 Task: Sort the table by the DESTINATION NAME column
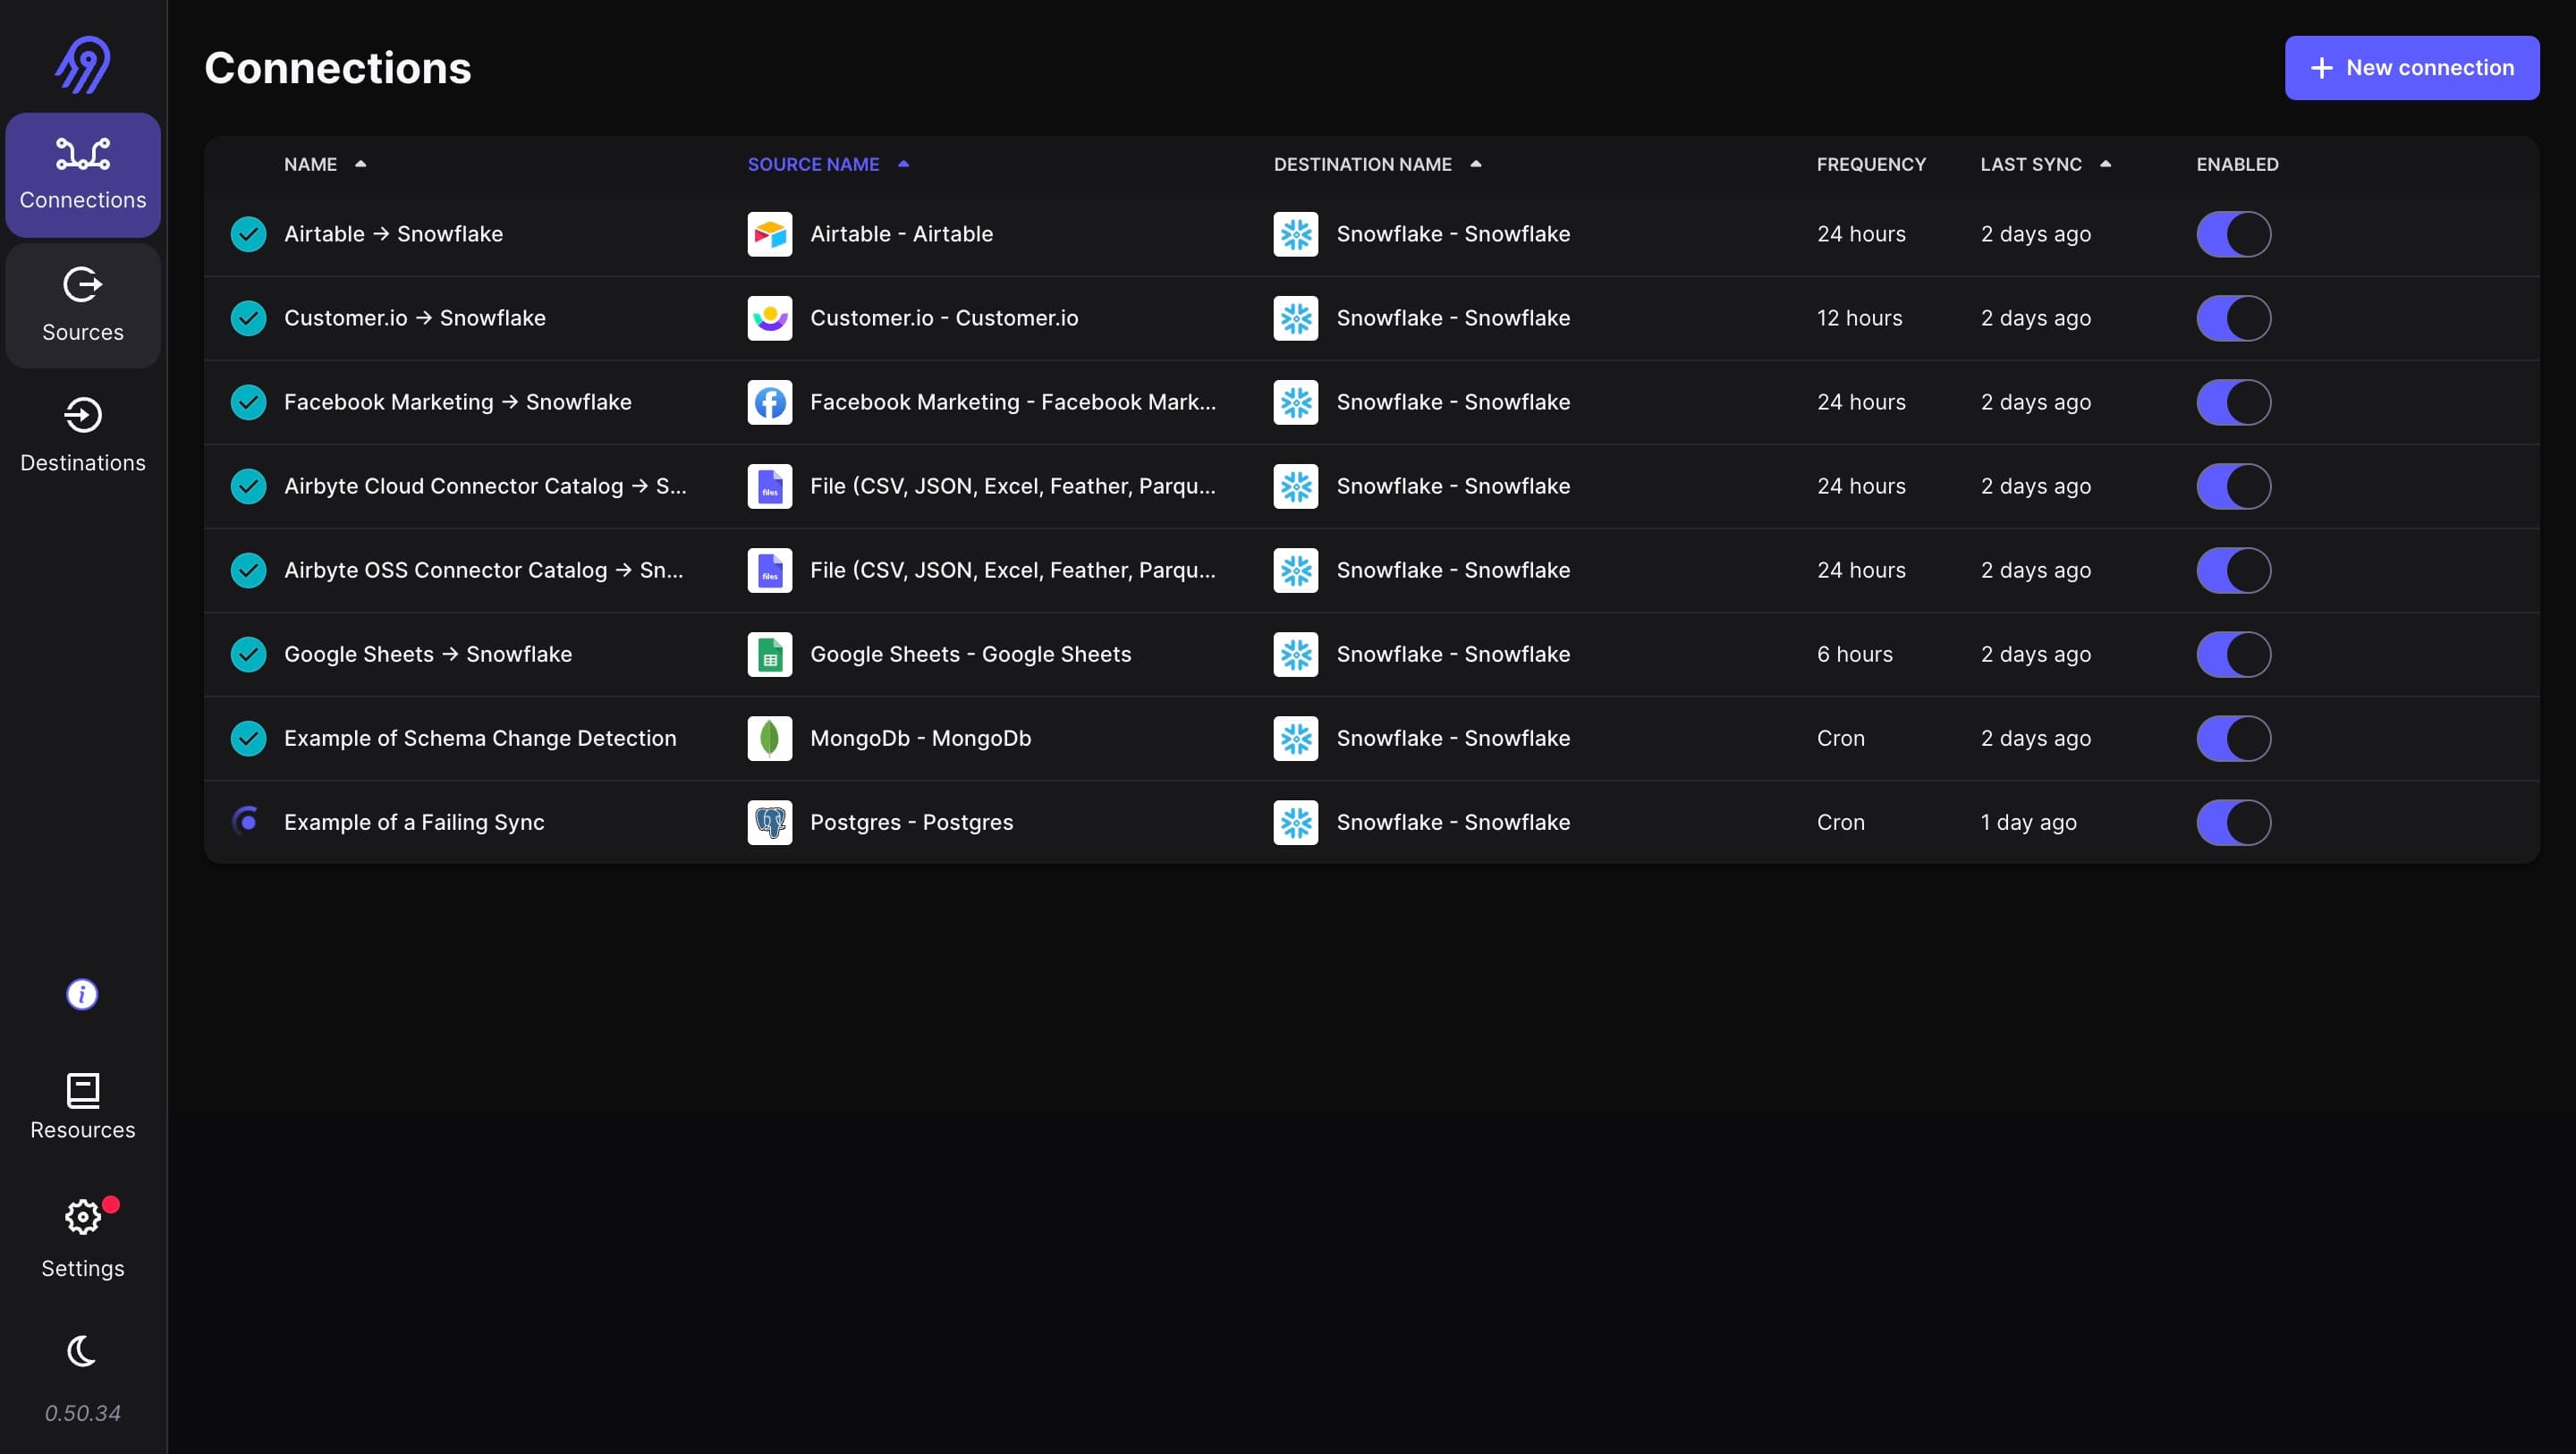(x=1377, y=164)
